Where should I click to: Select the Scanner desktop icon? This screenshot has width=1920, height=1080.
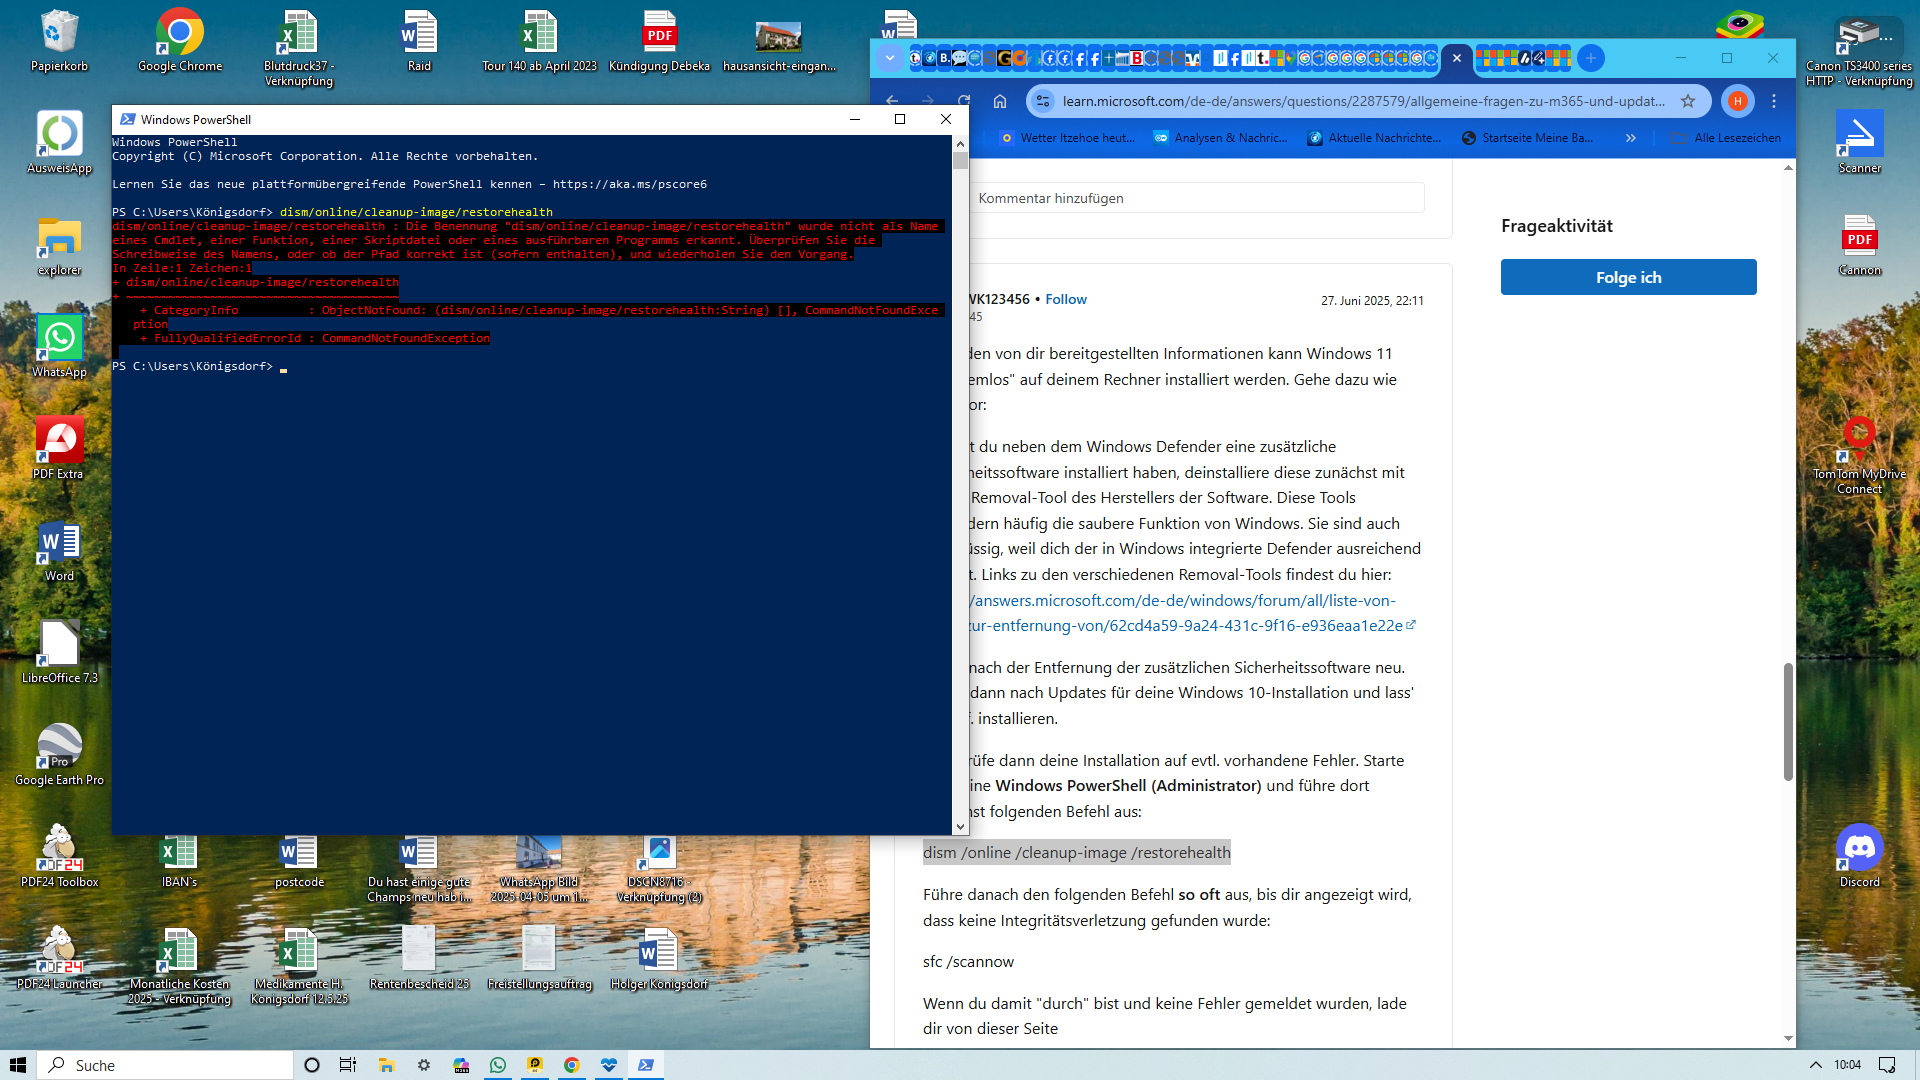(1859, 143)
